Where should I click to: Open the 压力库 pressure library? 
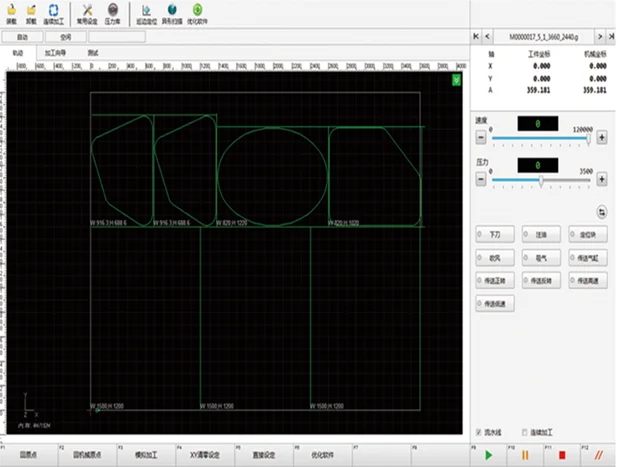(113, 13)
